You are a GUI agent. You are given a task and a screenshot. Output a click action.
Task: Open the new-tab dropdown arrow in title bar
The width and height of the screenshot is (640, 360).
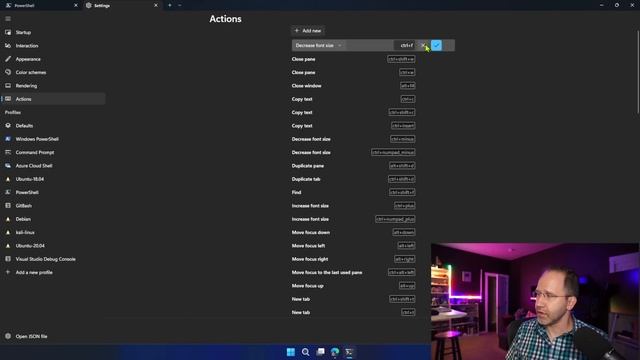tap(180, 5)
